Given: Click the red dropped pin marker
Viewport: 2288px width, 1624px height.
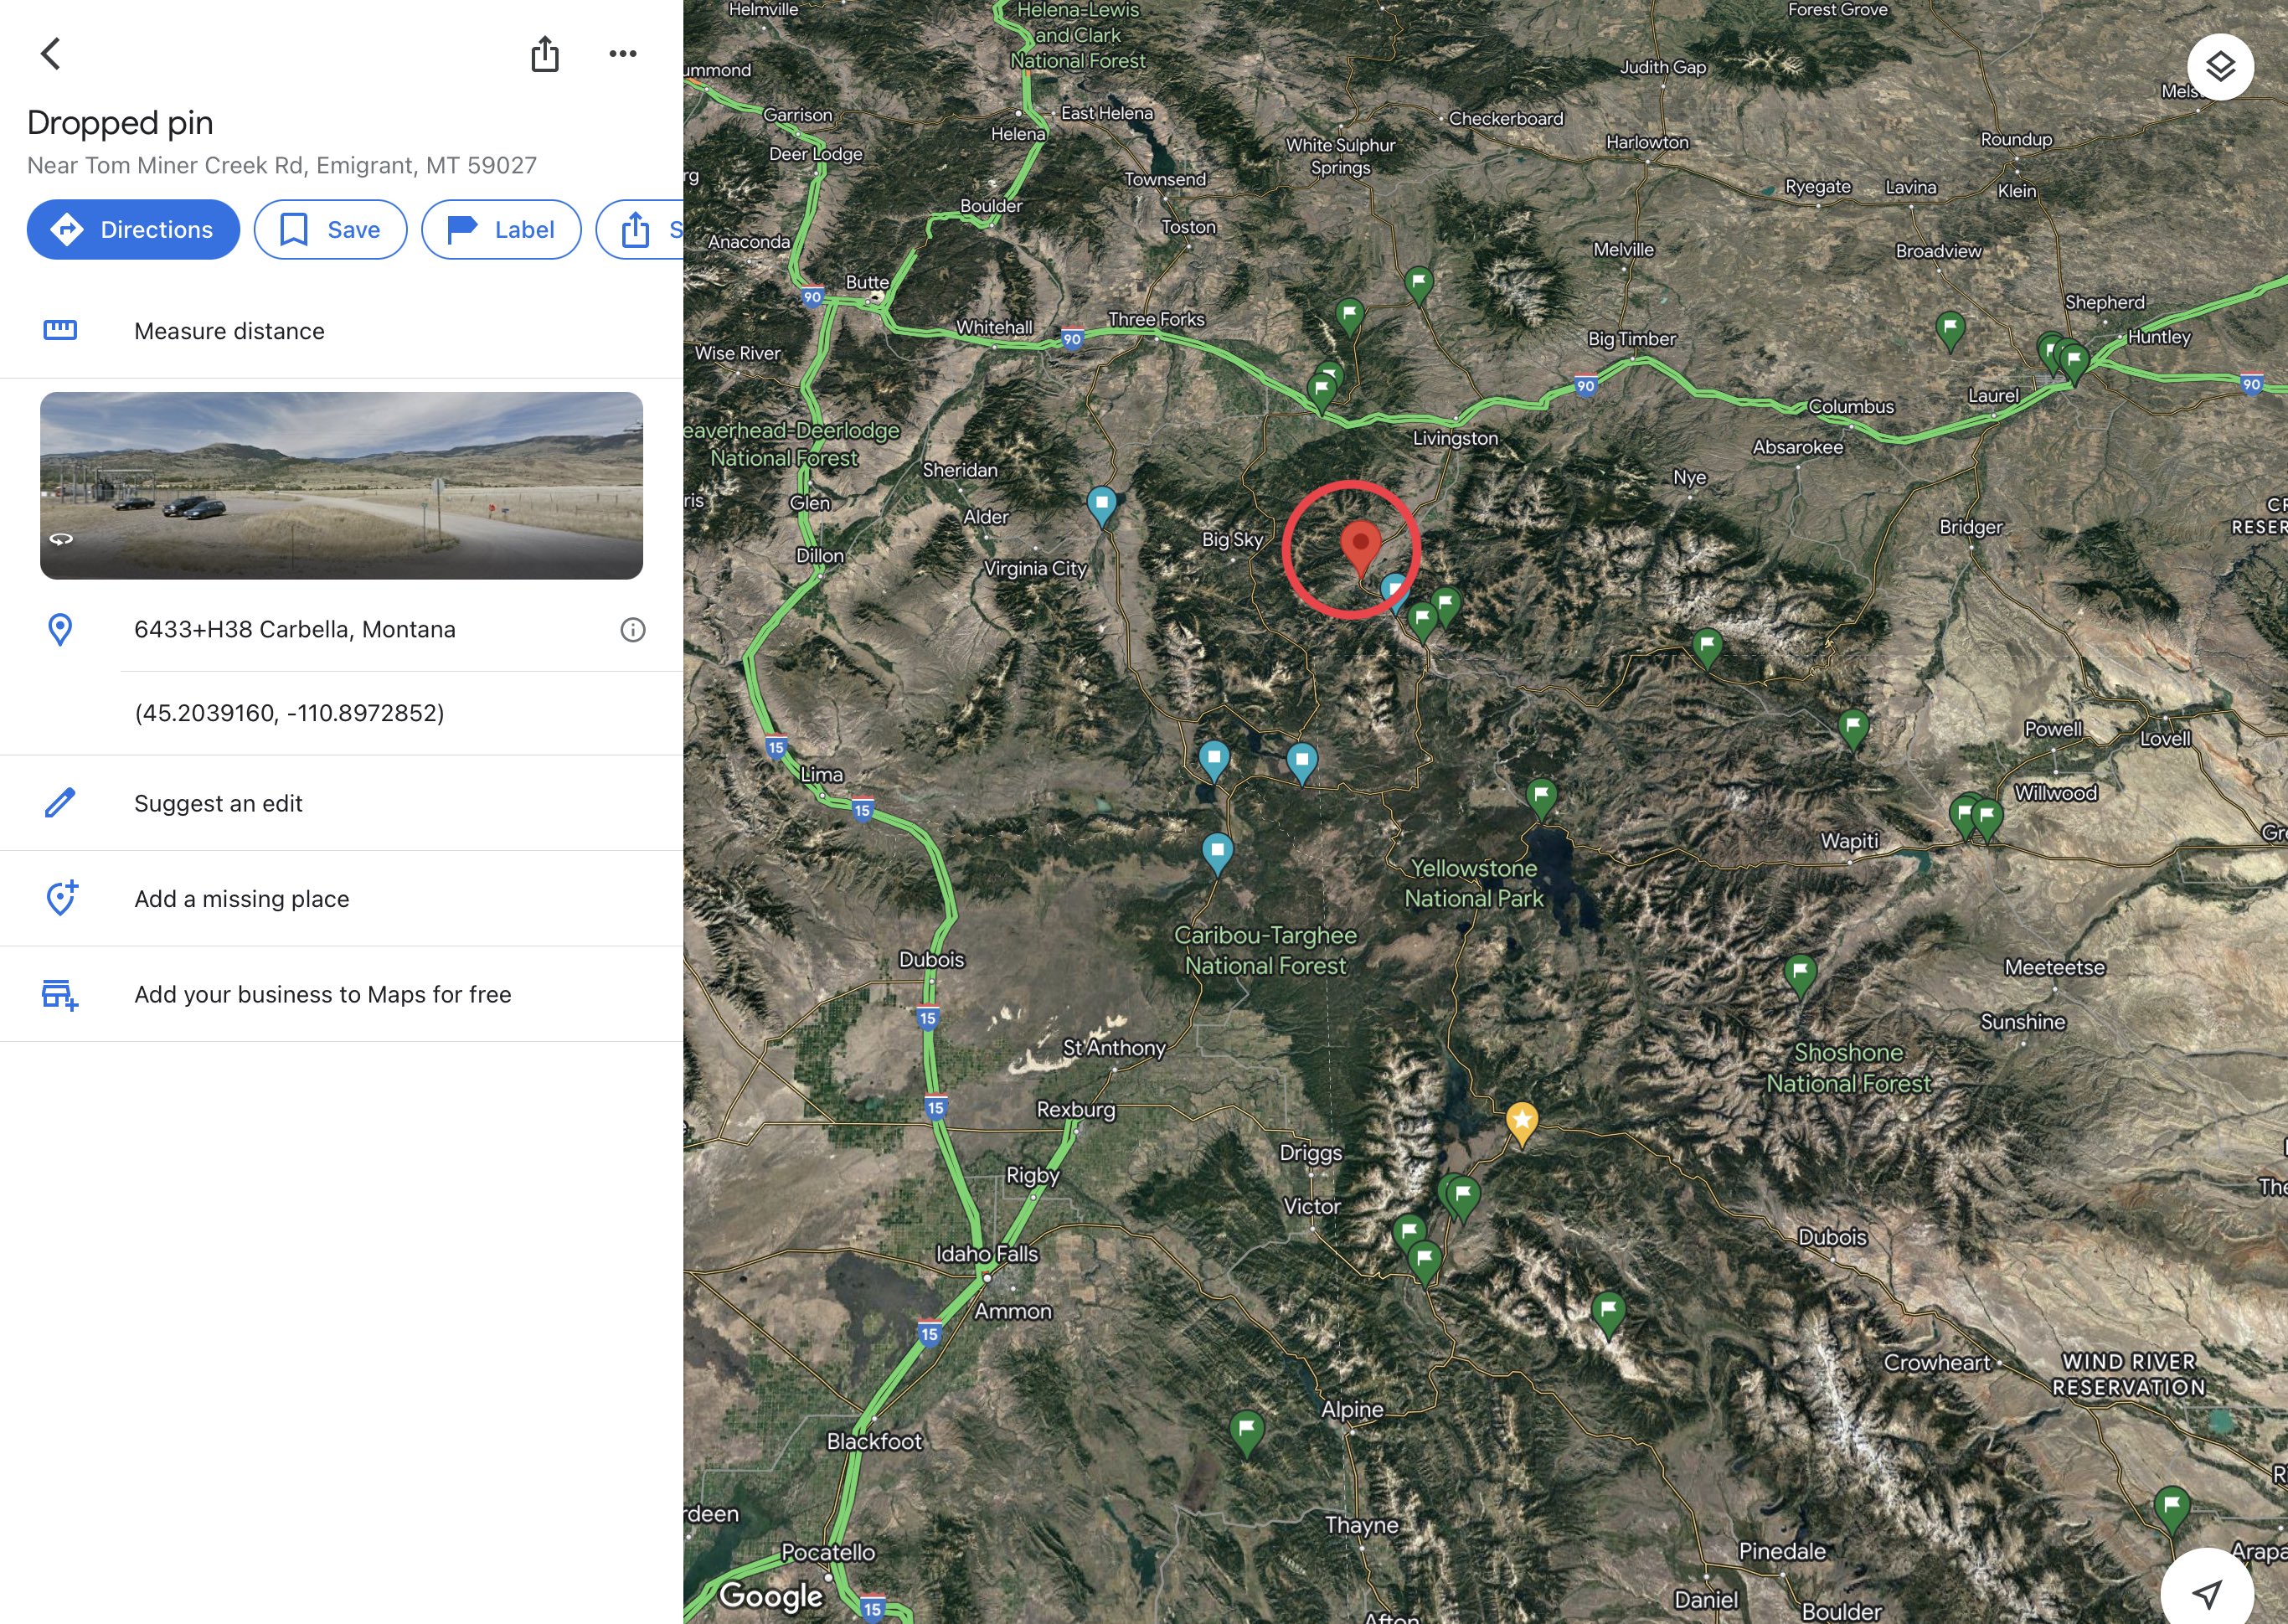Looking at the screenshot, I should [1360, 545].
